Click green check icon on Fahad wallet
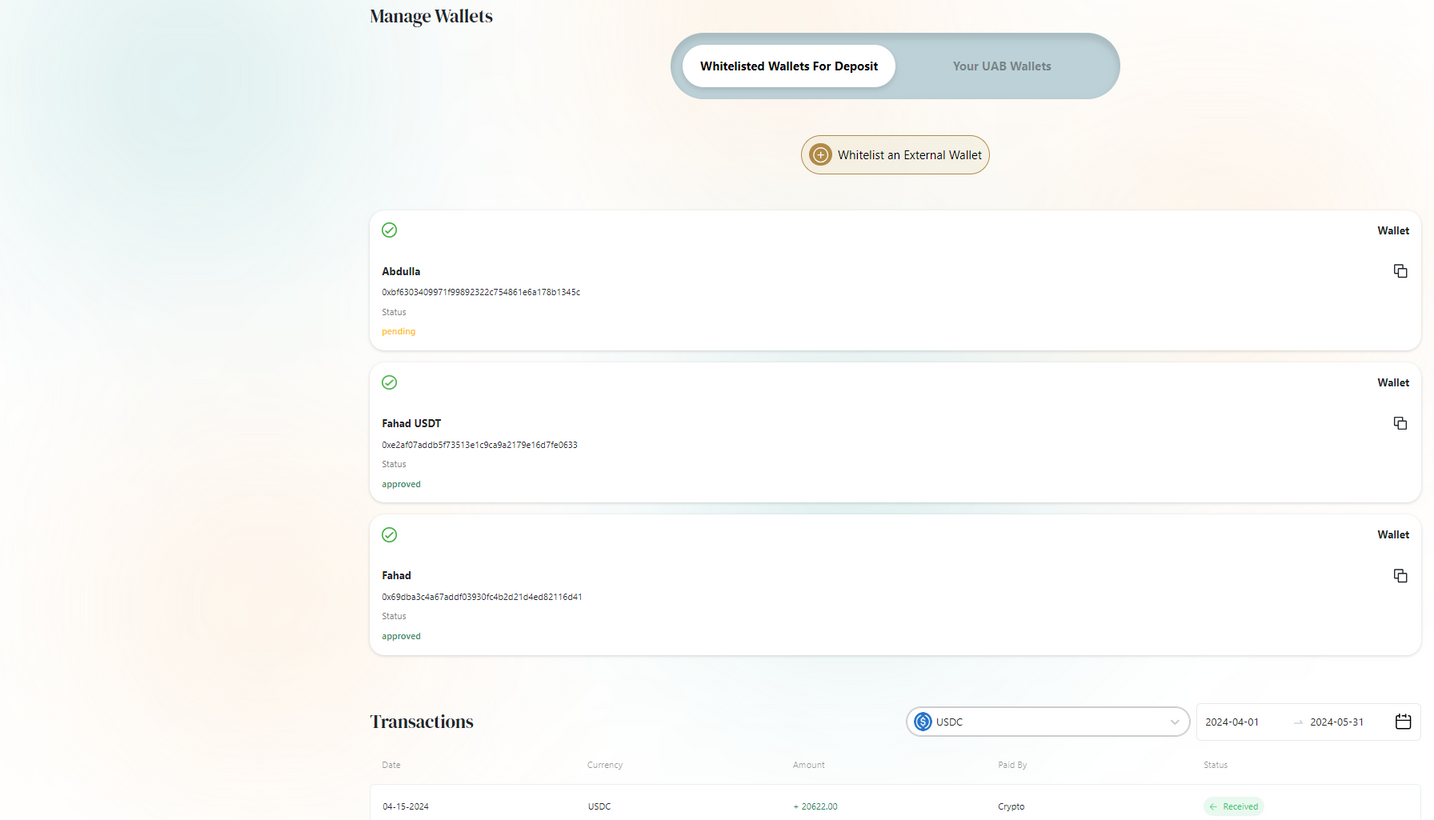This screenshot has width=1434, height=820. coord(389,535)
